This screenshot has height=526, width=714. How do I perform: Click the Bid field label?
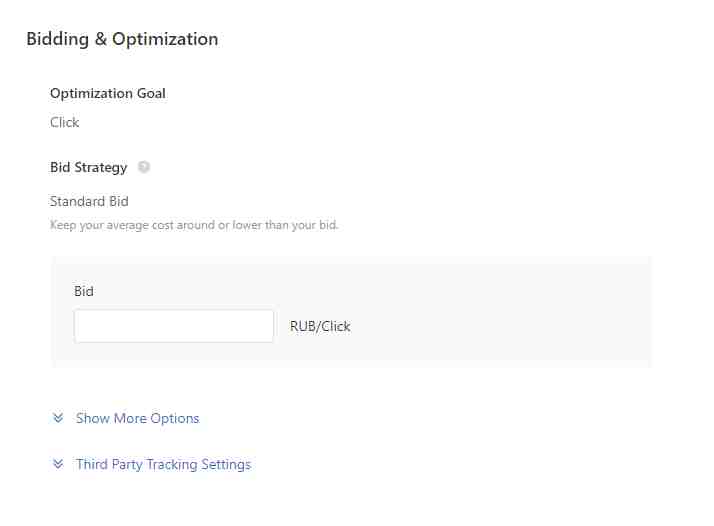click(x=84, y=291)
